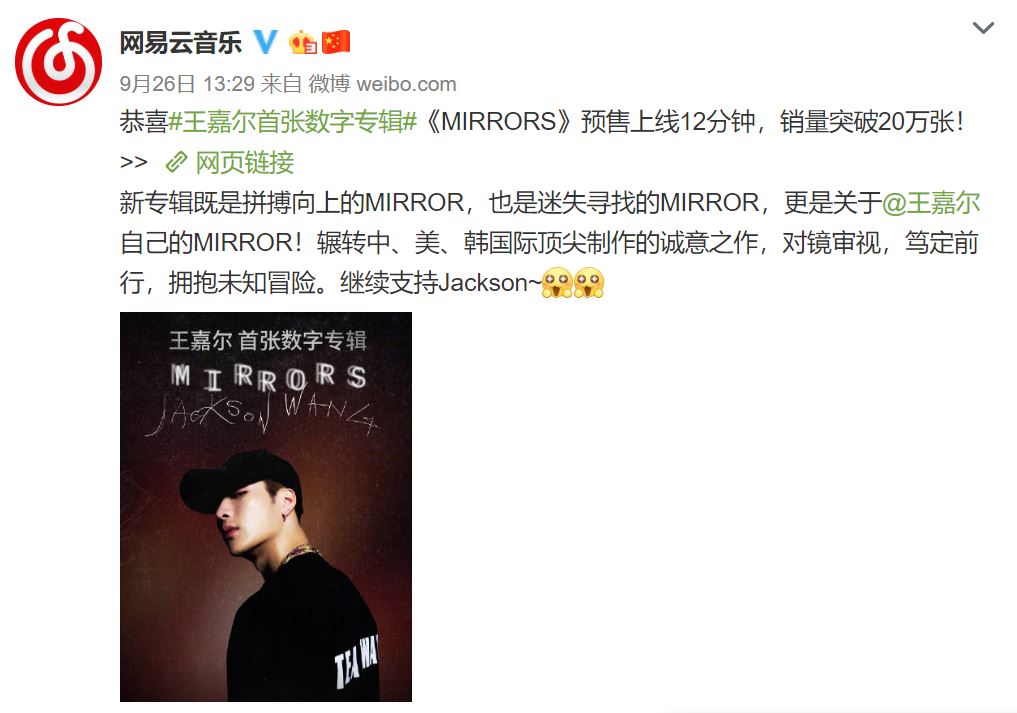Open the 微博 weibo.com source link
This screenshot has width=1017, height=713.
(382, 84)
